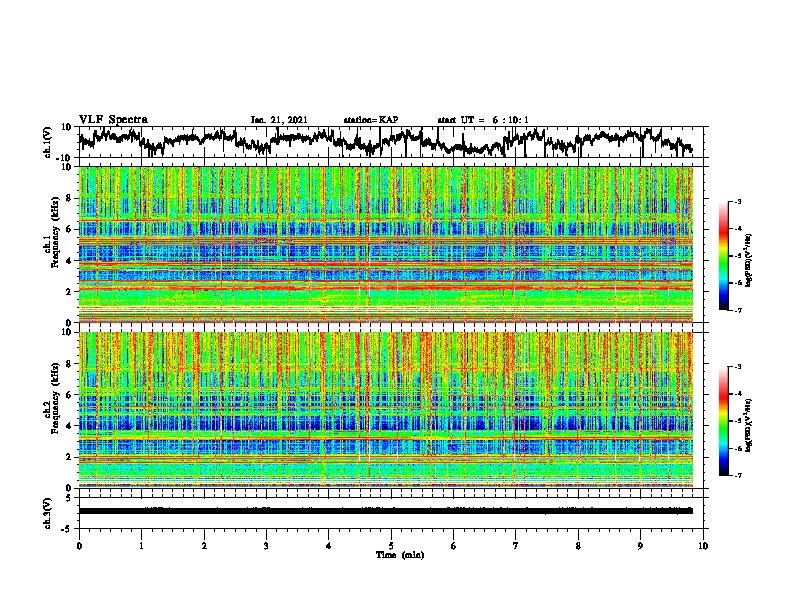Click the ch.2 spectrogram color scale bar
792x612 pixels.
(723, 421)
